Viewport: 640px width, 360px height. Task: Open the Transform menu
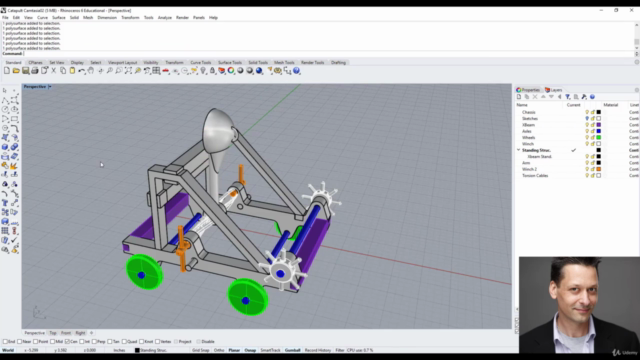(x=130, y=18)
